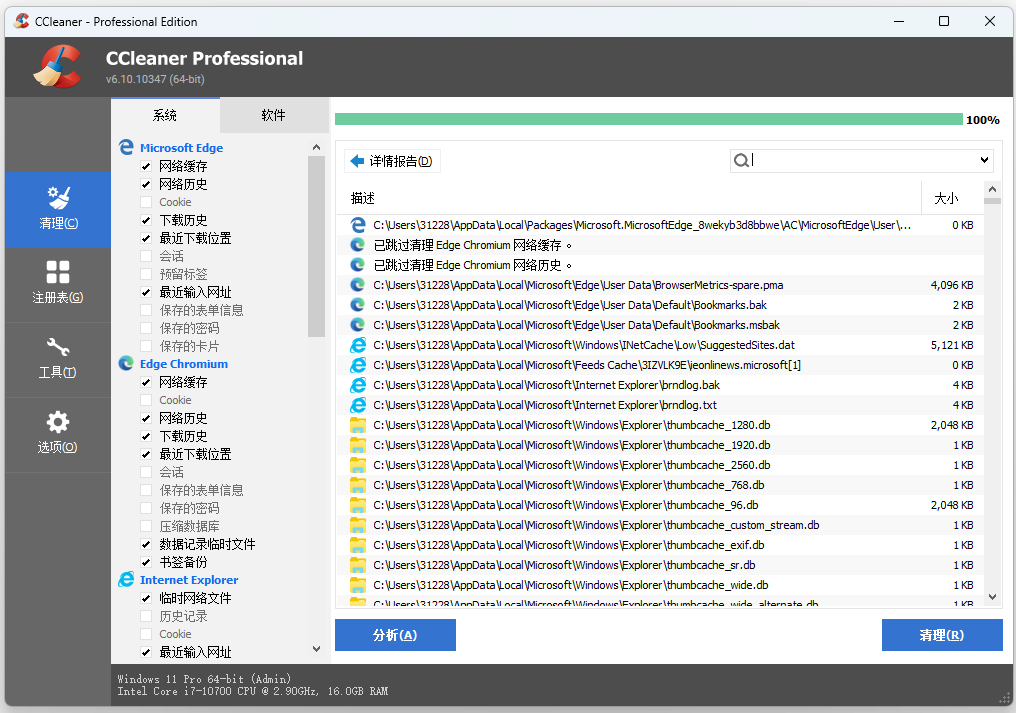
Task: Click the IE icon beside ieonlinews.microsoft[1]
Action: (x=358, y=366)
